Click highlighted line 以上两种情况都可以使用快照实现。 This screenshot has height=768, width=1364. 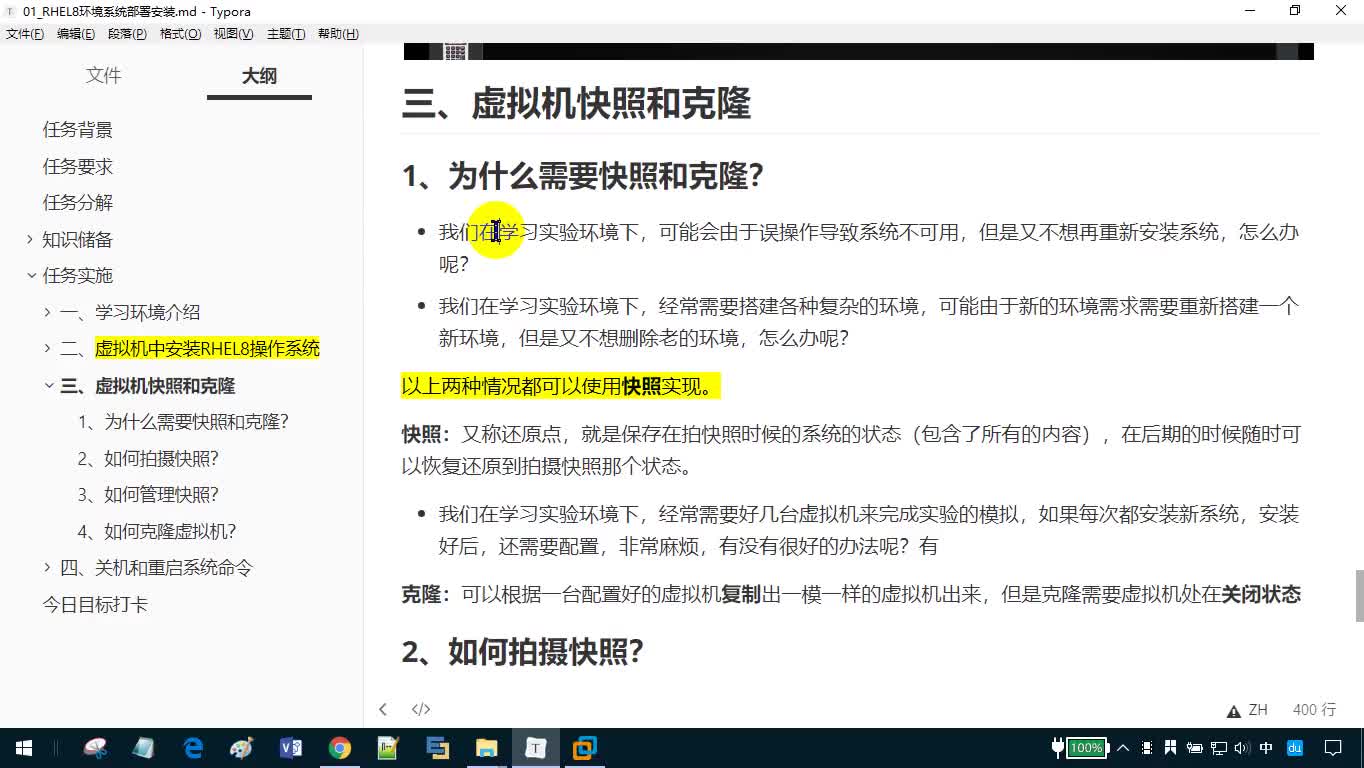pyautogui.click(x=561, y=387)
